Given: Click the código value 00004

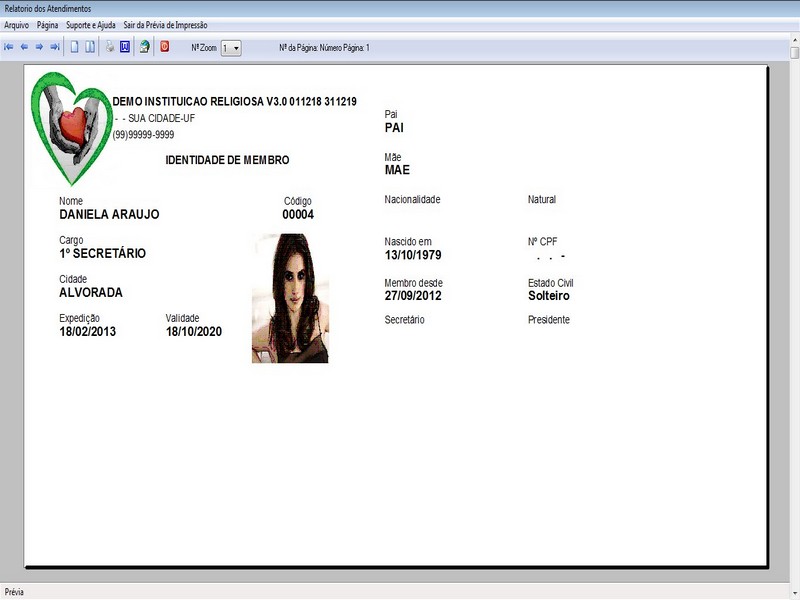Looking at the screenshot, I should (298, 214).
